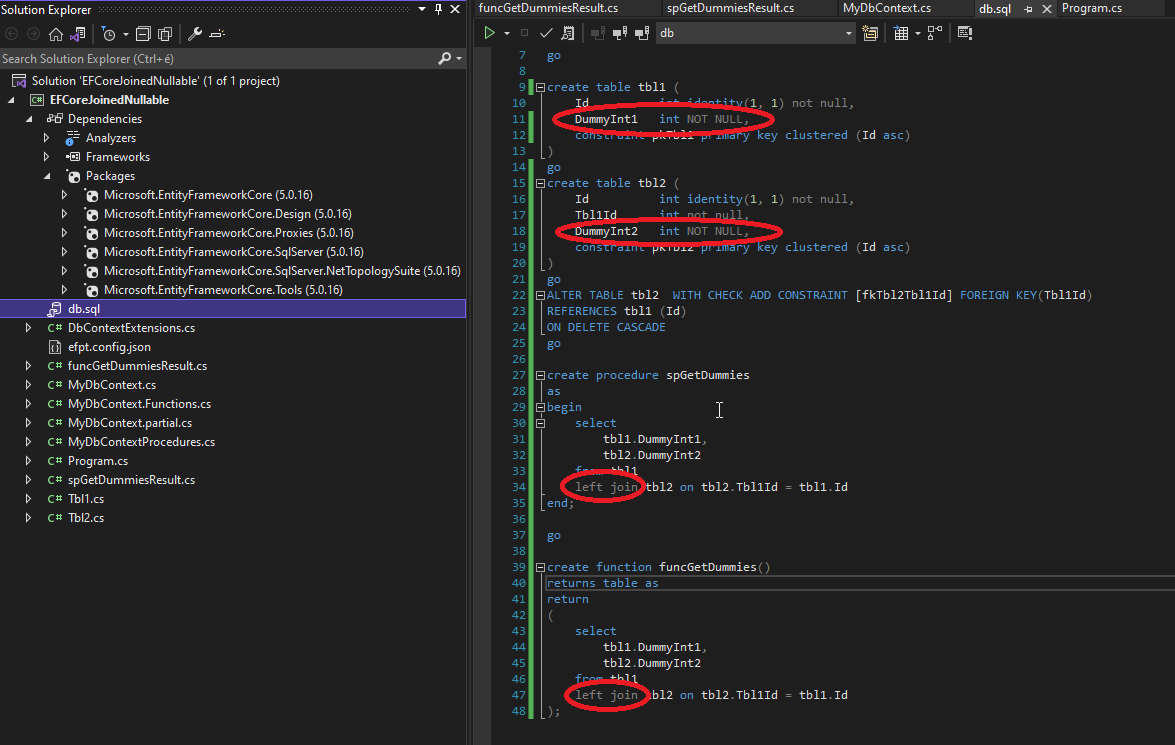Expand Microsoft.EntityFrameworkCore.SqlServer (5.0.16) package arrow
1175x745 pixels.
(x=64, y=252)
